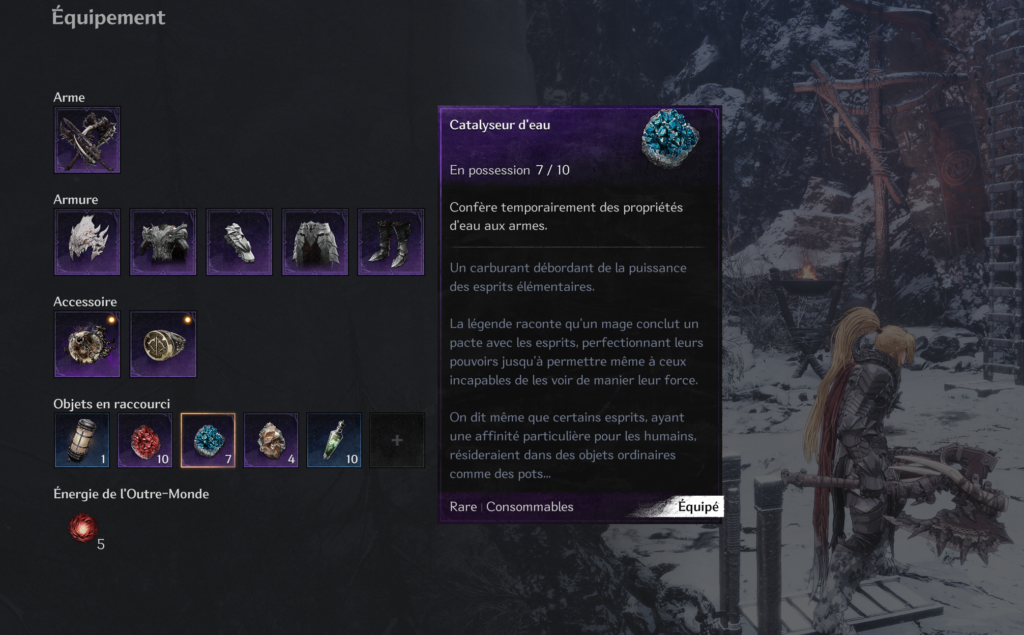This screenshot has width=1024, height=635.
Task: Click the Équipé label in tooltip
Action: click(x=697, y=506)
